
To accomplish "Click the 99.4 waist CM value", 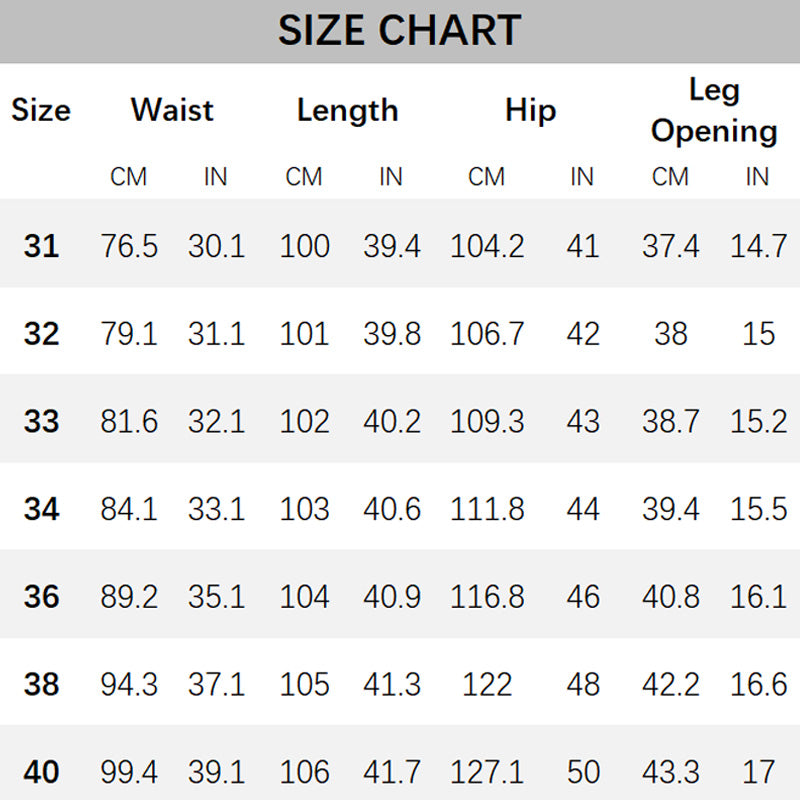I will 129,772.
